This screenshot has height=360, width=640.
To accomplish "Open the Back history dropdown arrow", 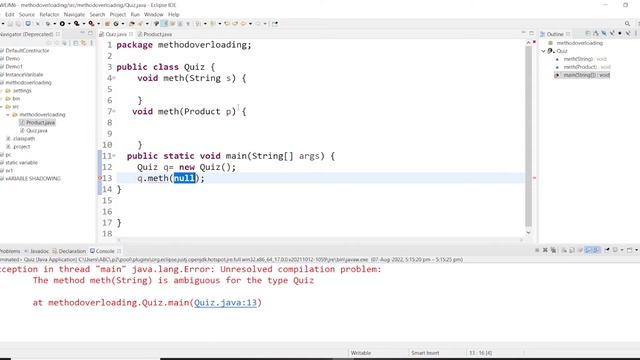I will [250, 24].
